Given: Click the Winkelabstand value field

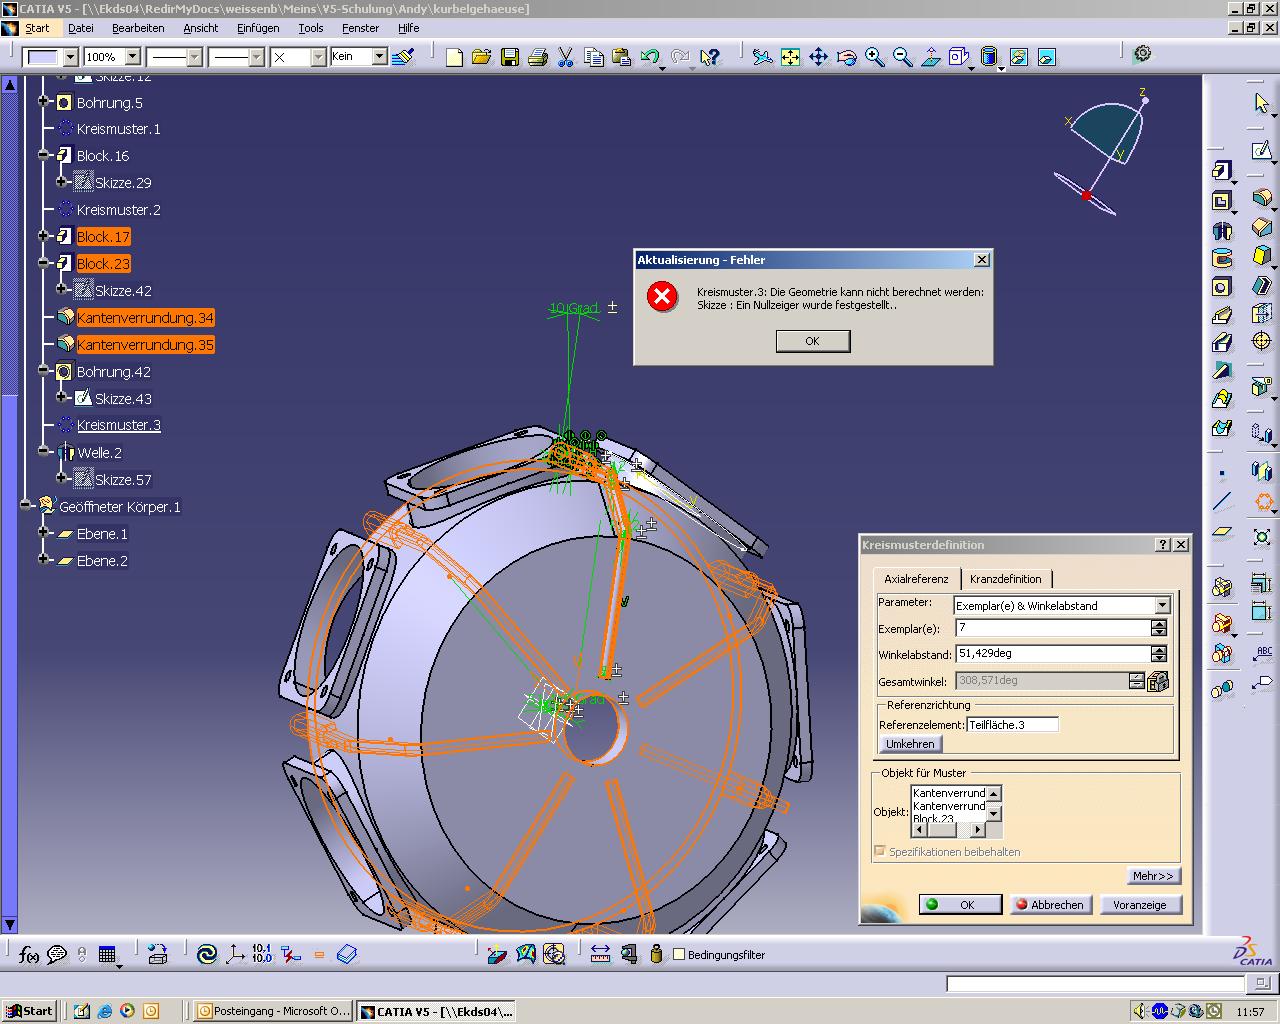Looking at the screenshot, I should (x=1053, y=653).
